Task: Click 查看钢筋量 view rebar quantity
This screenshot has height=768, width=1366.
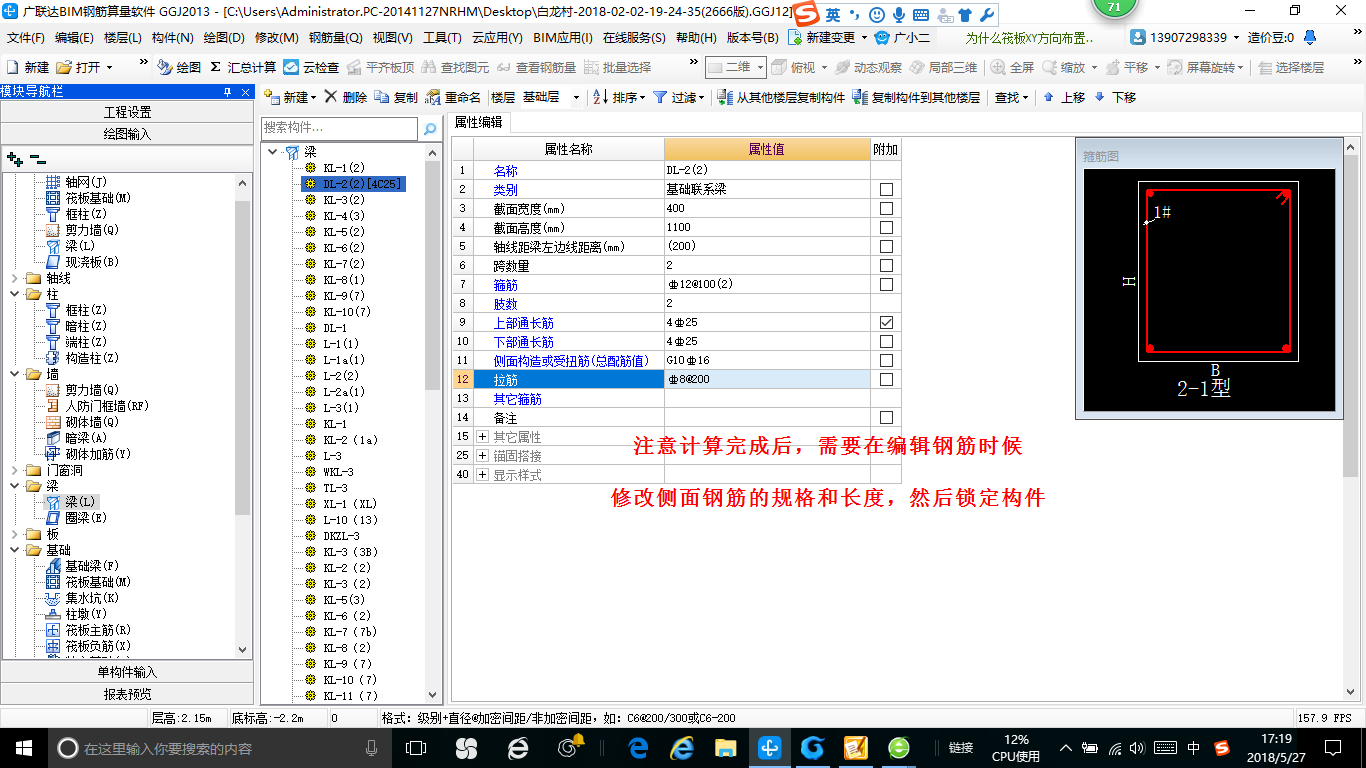Action: click(x=536, y=67)
